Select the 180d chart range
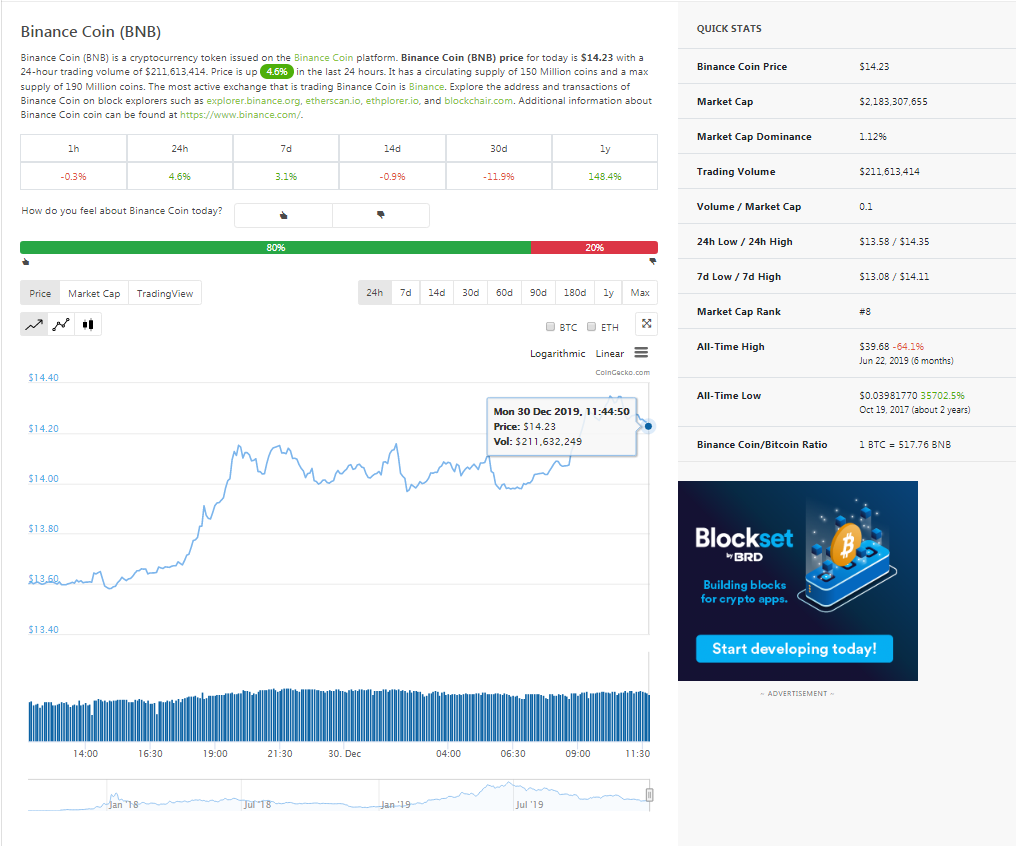Screen dimensions: 1016x846 (x=575, y=293)
